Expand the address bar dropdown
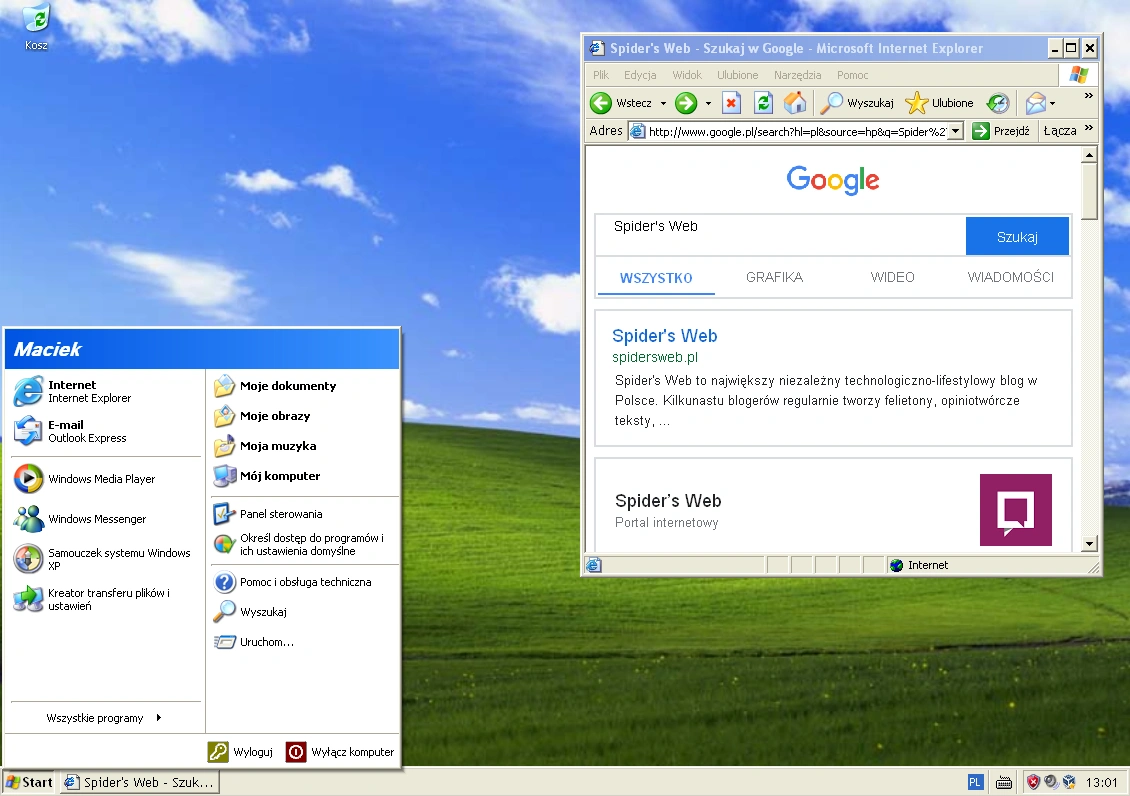The height and width of the screenshot is (796, 1130). (955, 131)
